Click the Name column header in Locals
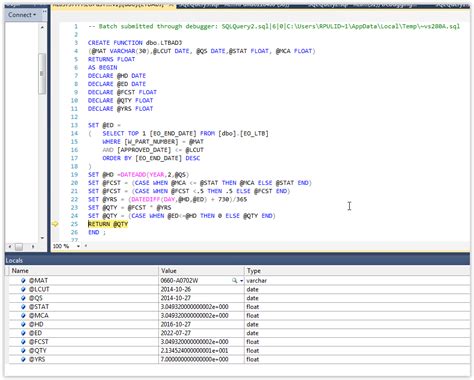474x380 pixels. (83, 271)
